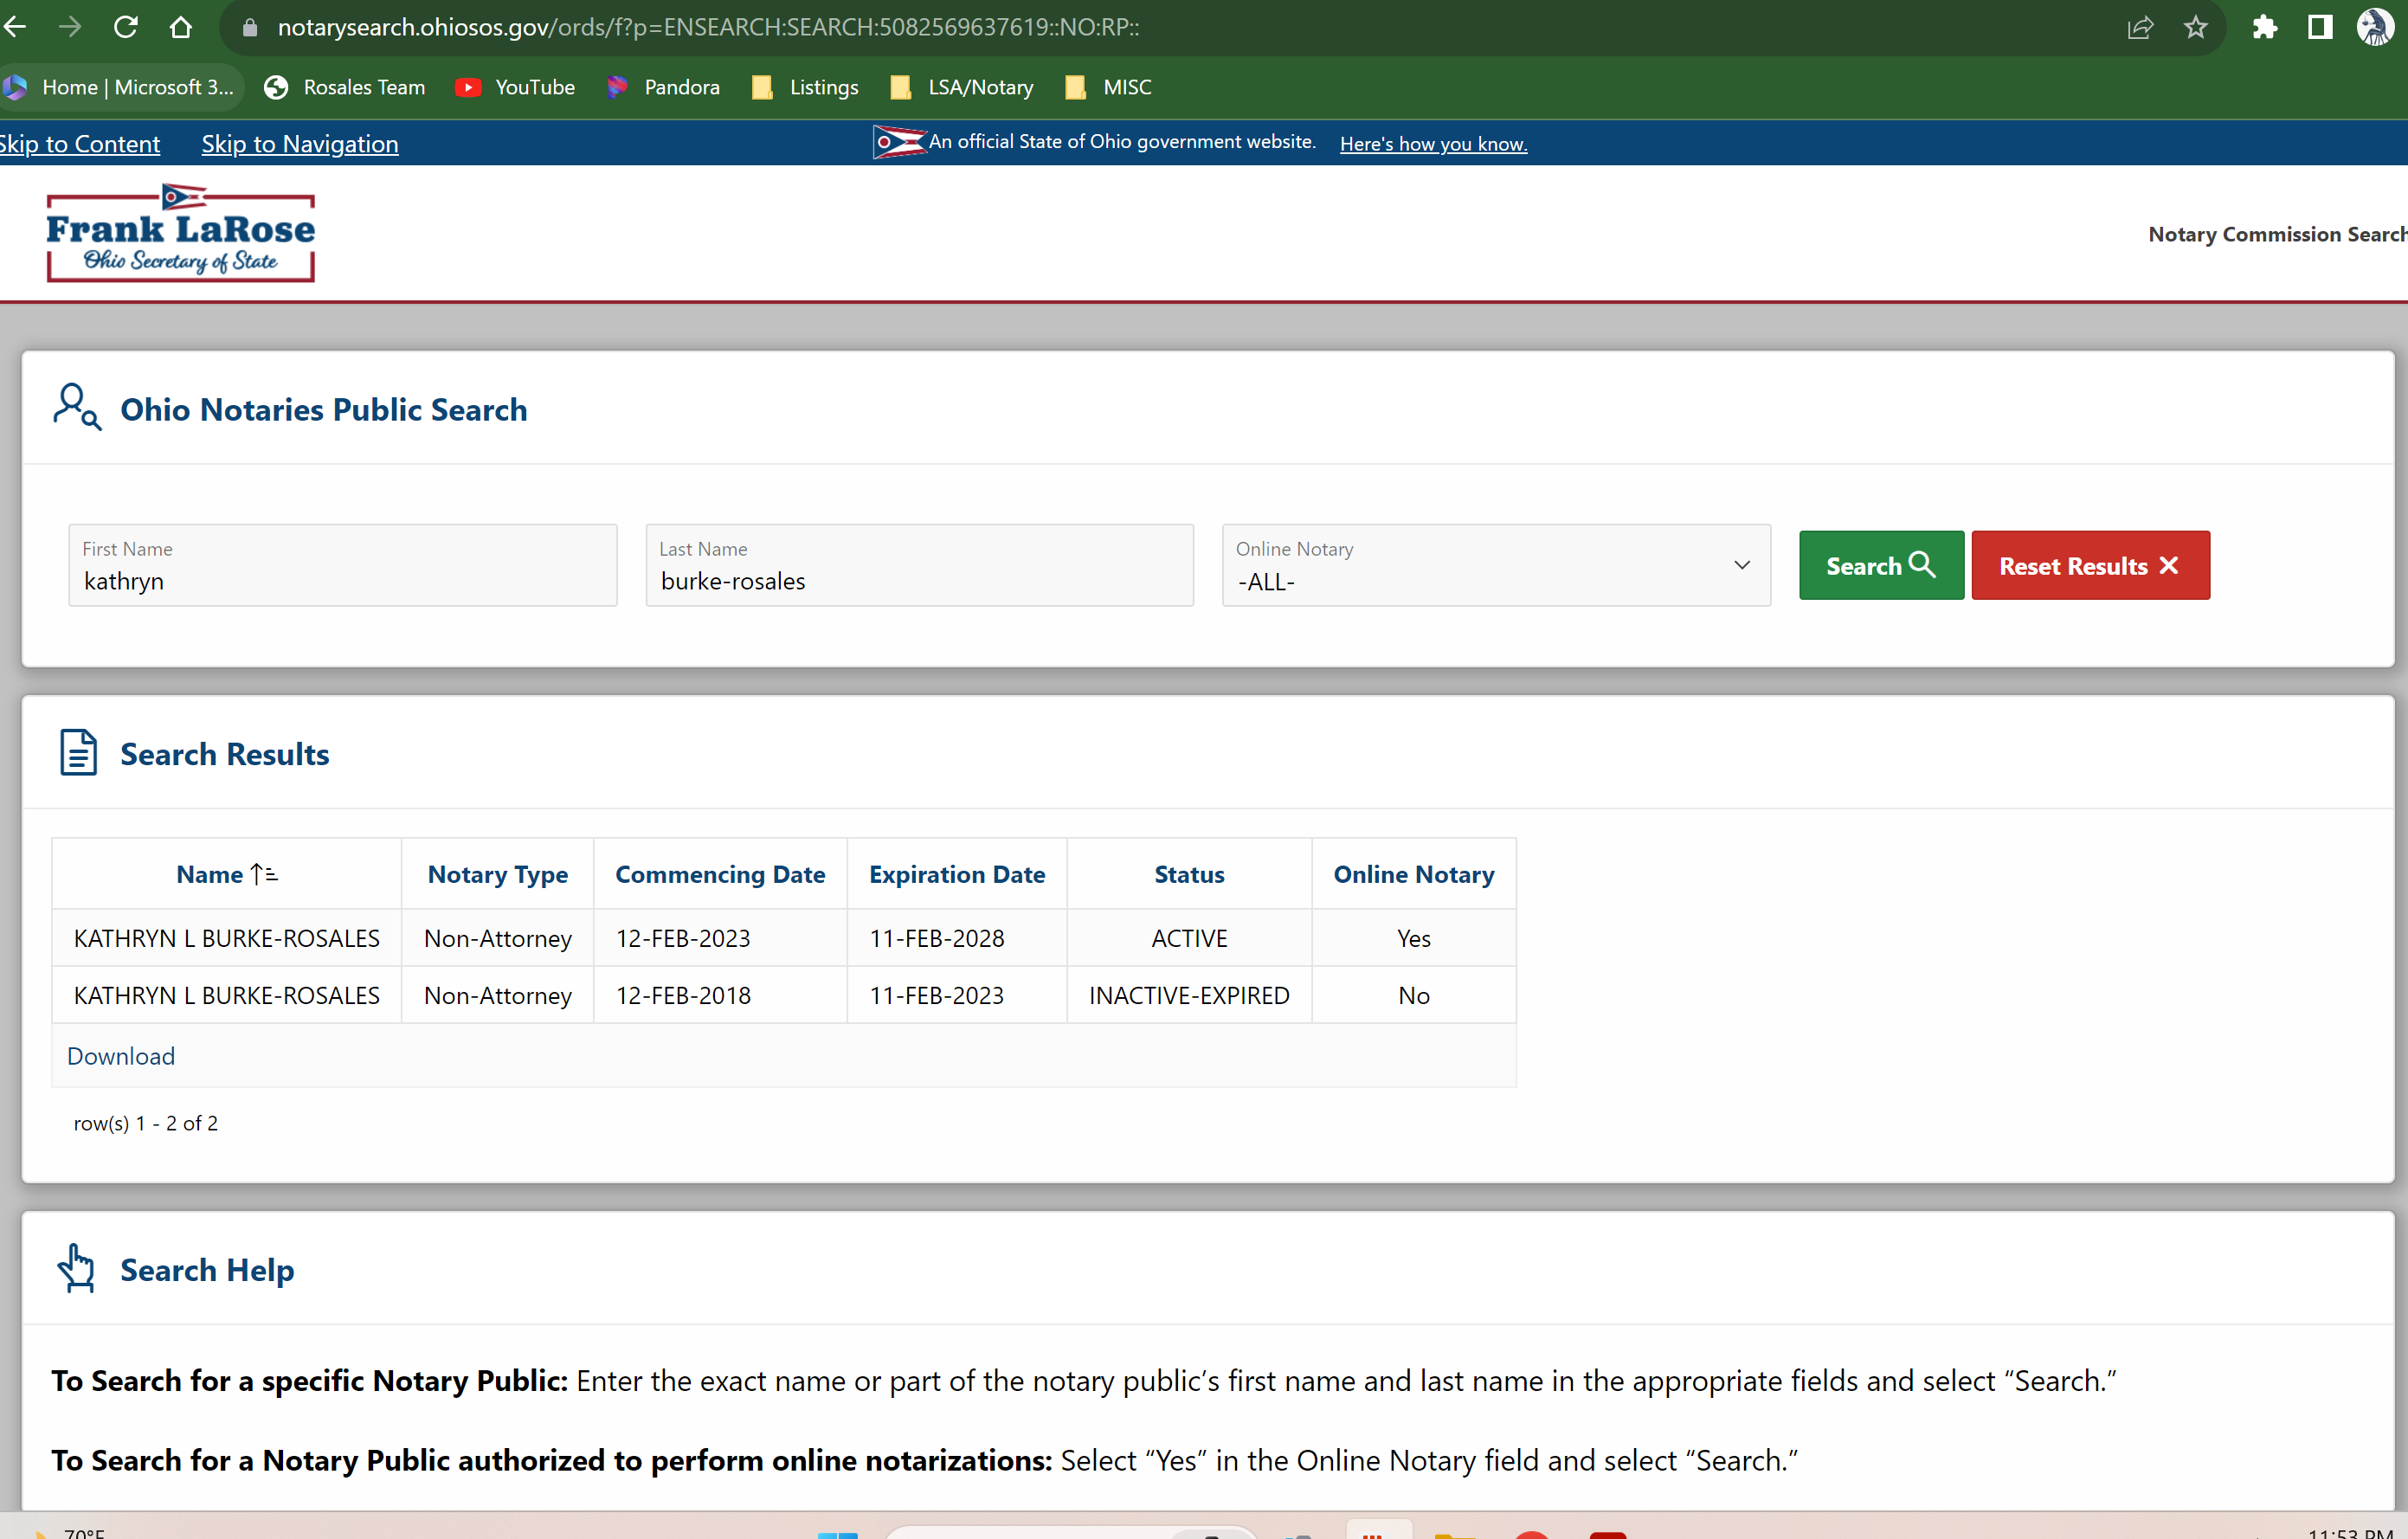This screenshot has height=1539, width=2408.
Task: Click the Here's how you know link
Action: pos(1433,144)
